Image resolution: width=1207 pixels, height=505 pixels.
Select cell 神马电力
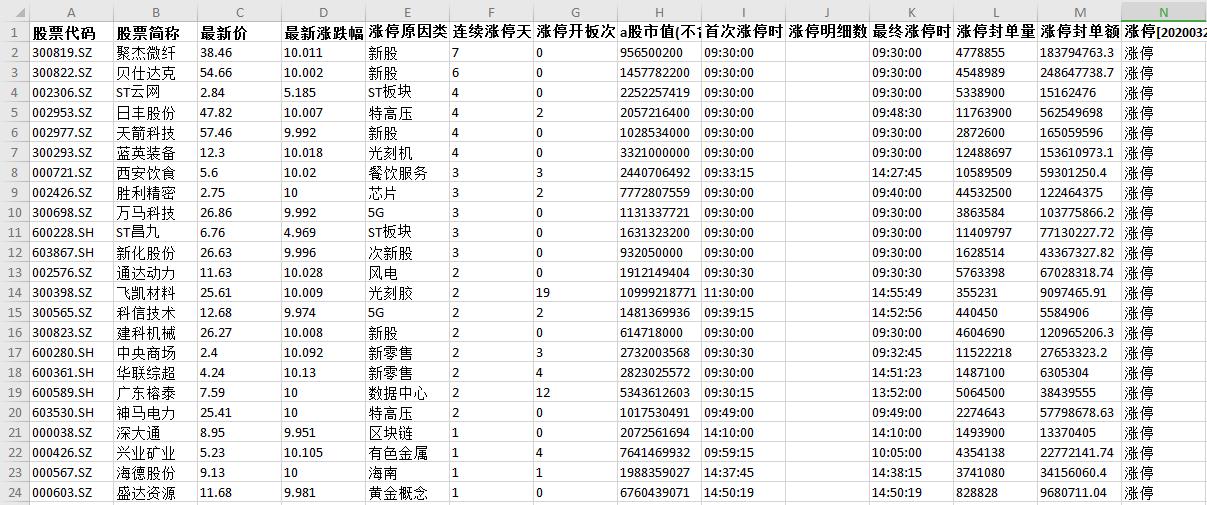coord(155,412)
